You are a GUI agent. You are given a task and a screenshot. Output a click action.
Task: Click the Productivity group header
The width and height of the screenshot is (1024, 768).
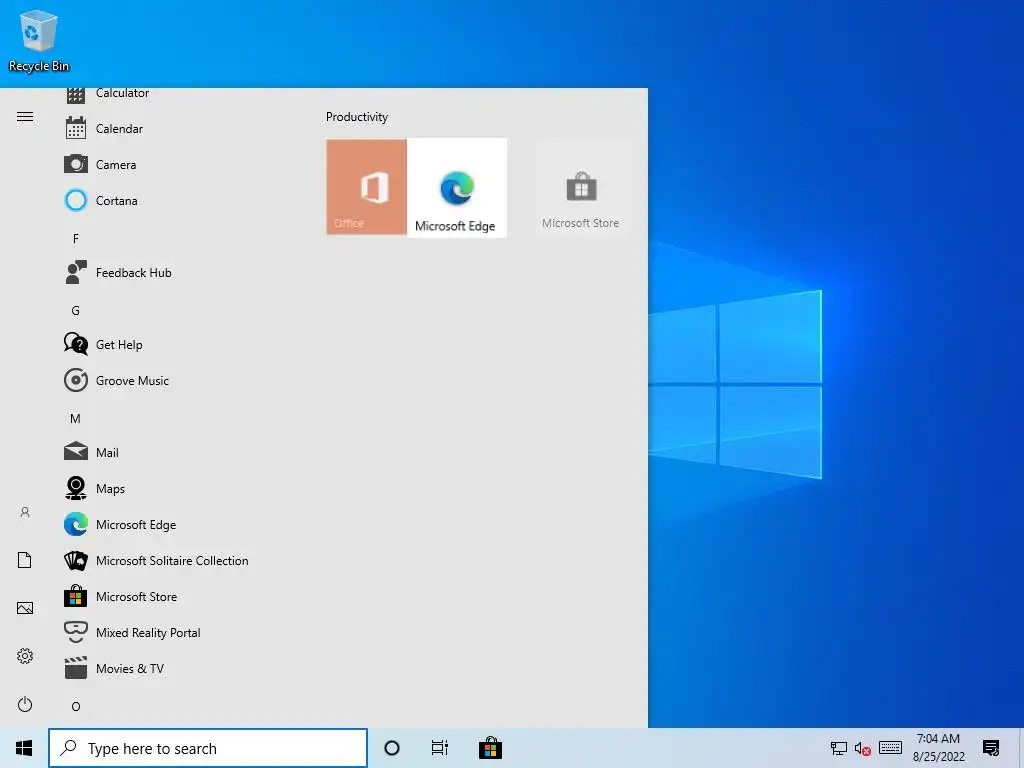(x=357, y=117)
